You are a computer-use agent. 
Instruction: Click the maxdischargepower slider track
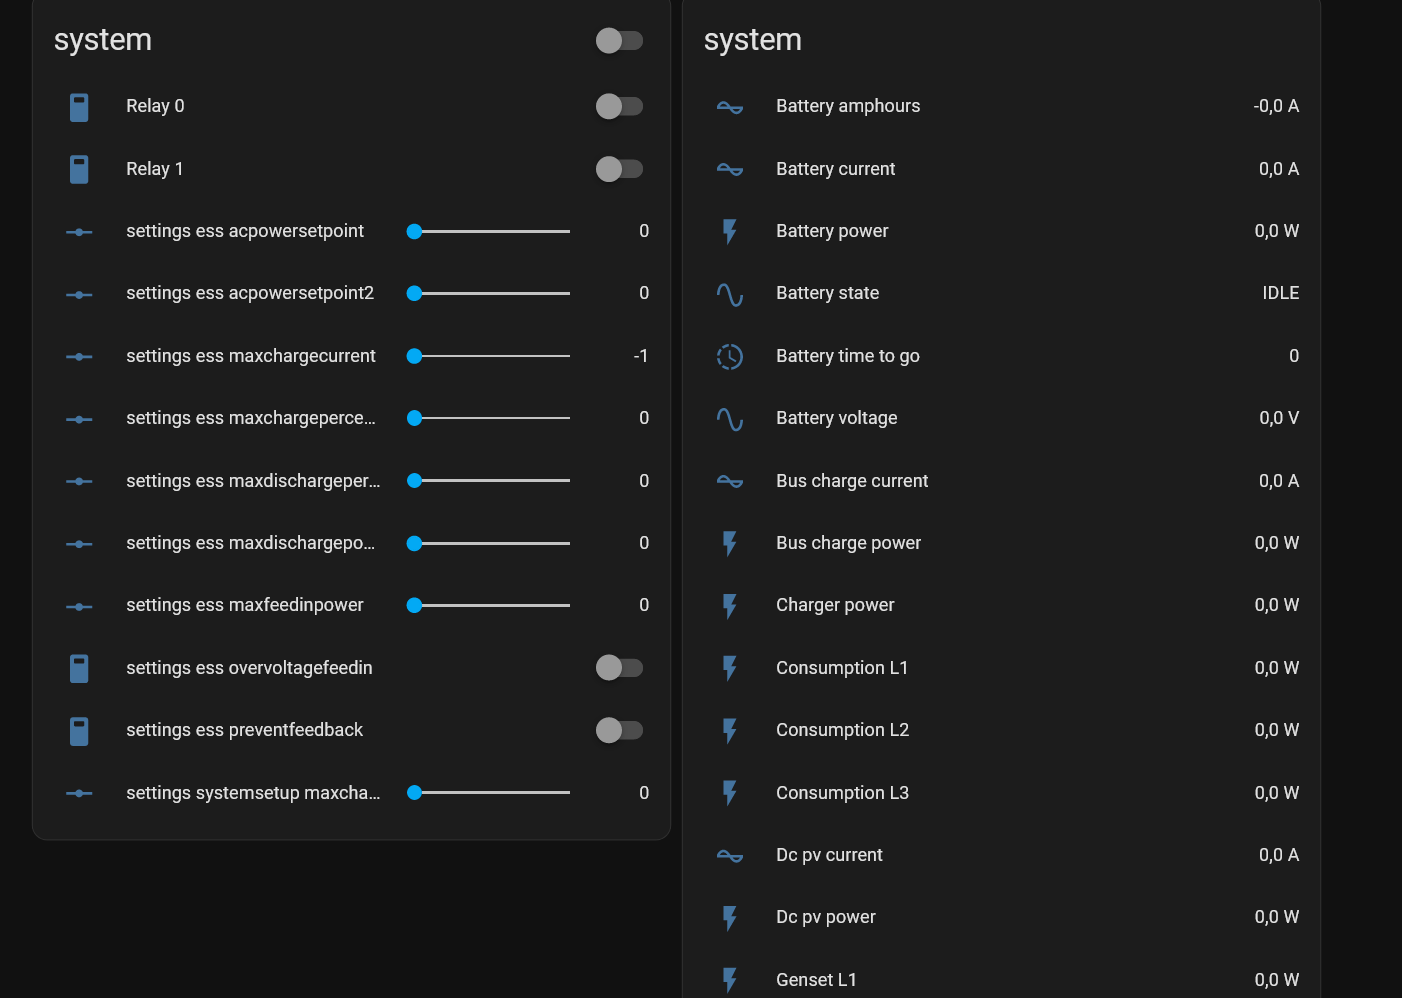[488, 543]
